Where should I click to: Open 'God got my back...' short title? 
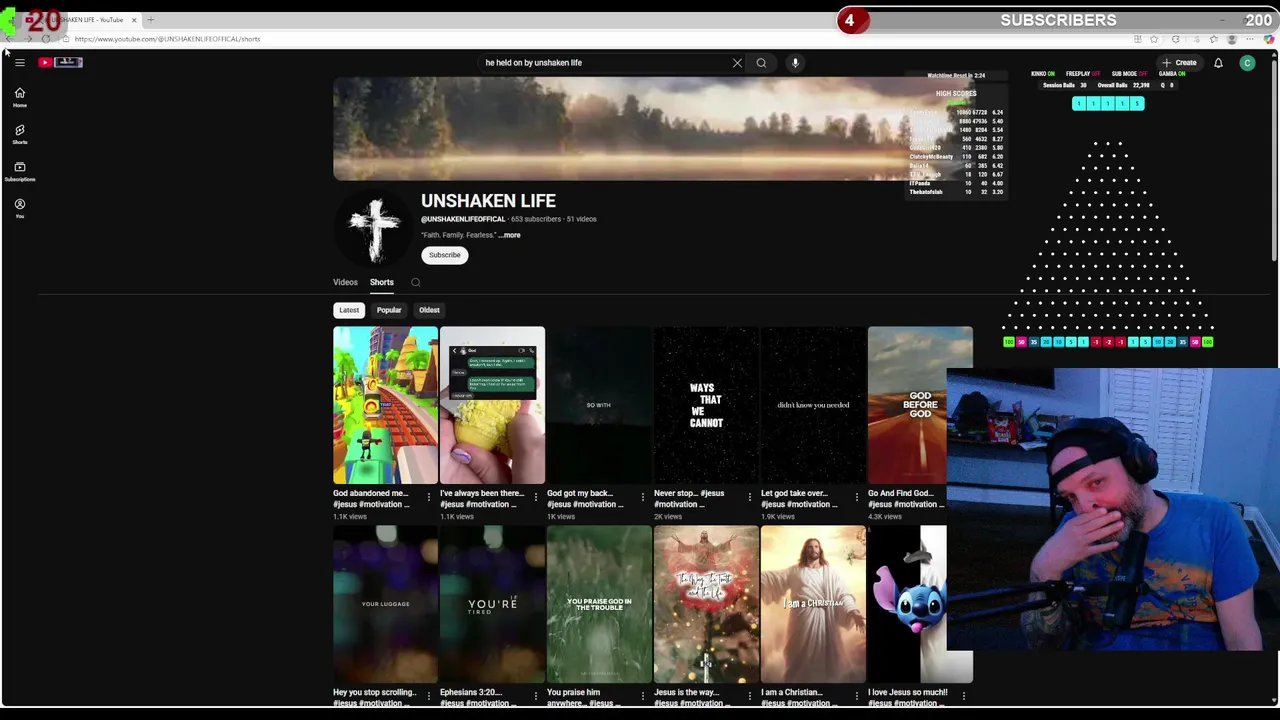585,498
